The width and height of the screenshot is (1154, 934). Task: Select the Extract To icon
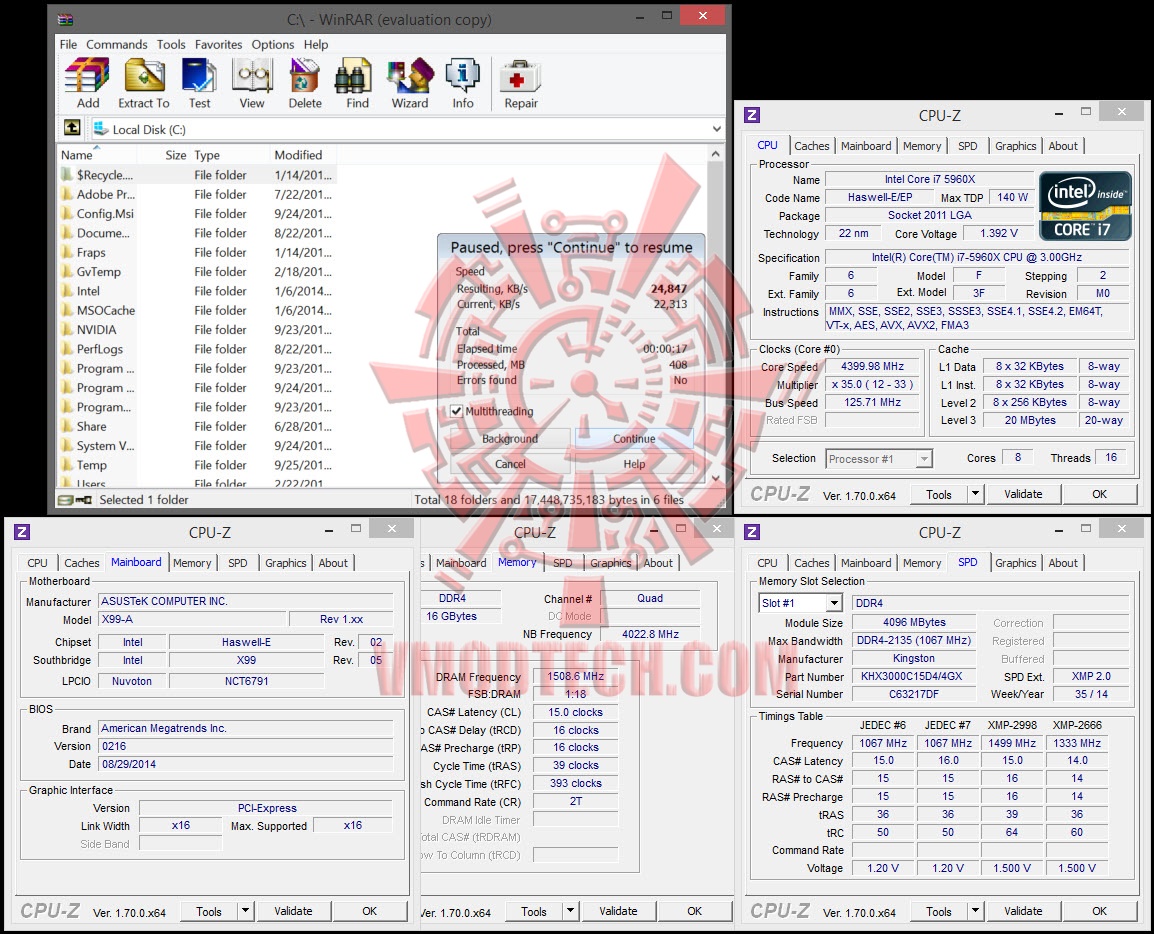(143, 76)
